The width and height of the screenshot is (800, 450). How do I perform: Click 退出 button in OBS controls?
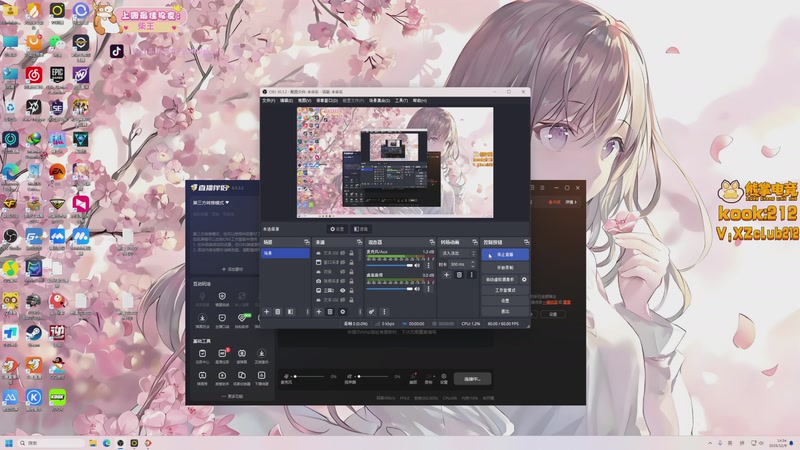[x=505, y=312]
